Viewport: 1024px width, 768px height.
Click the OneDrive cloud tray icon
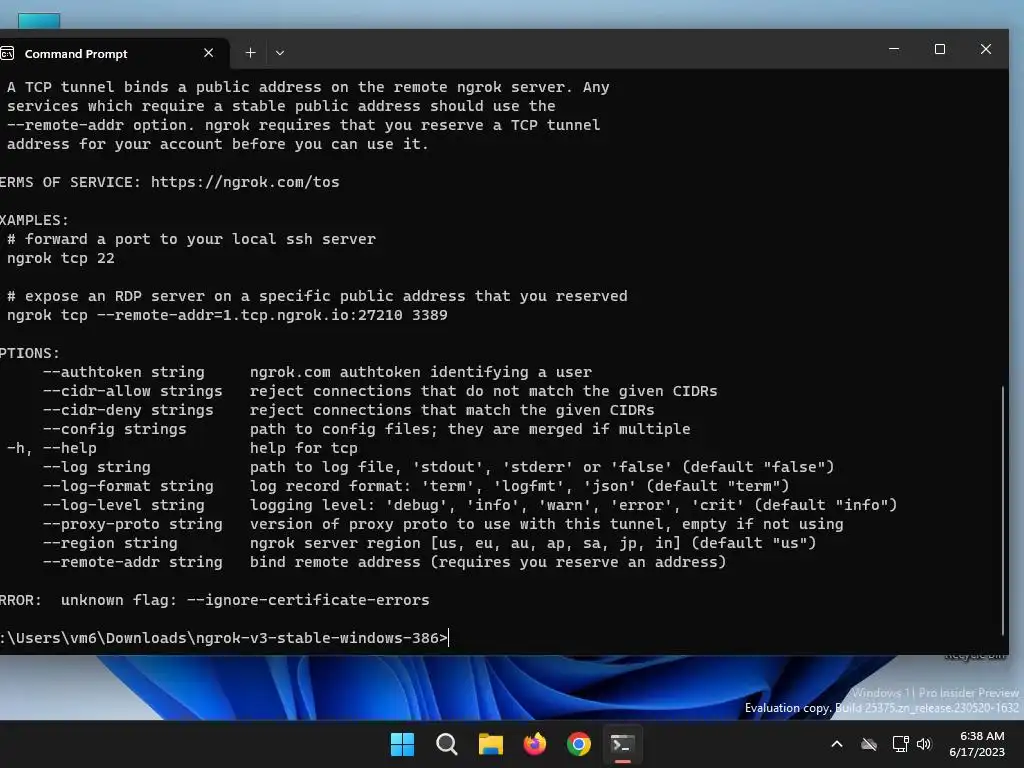(869, 744)
